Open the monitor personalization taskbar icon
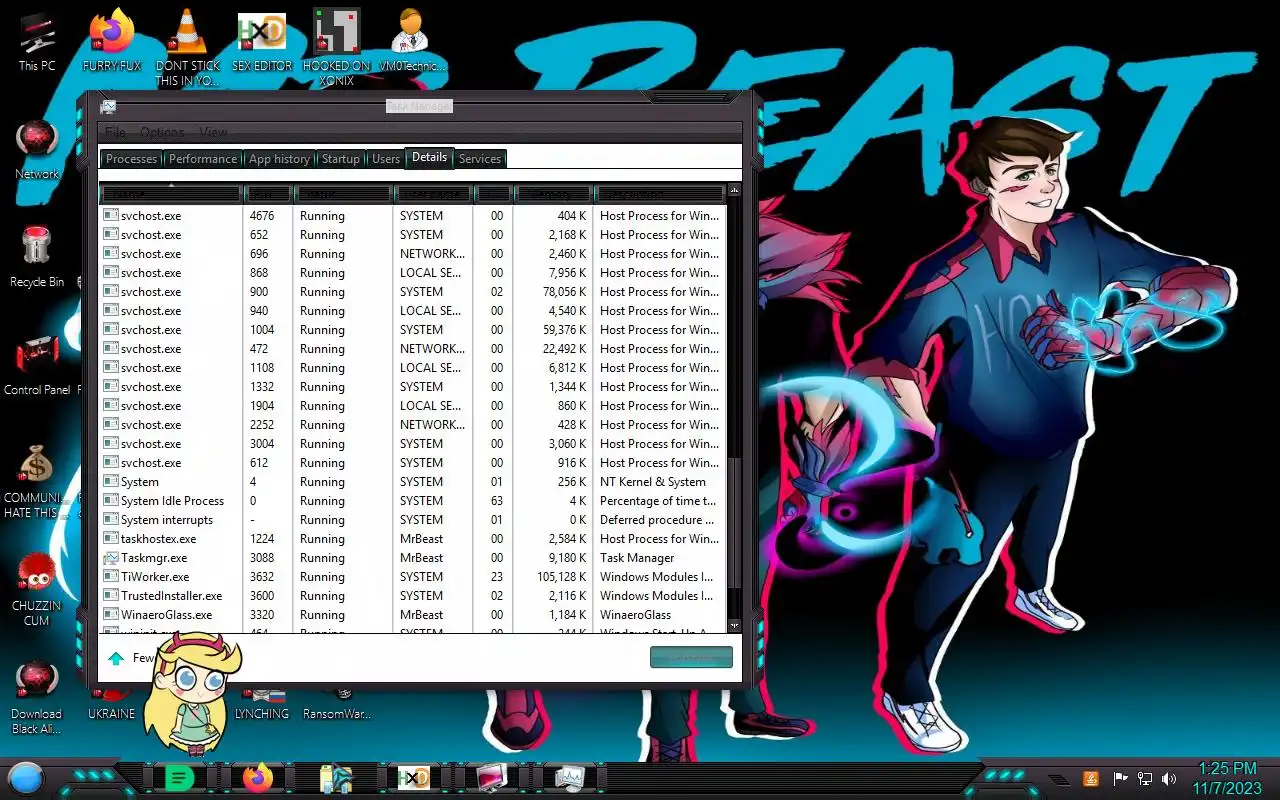 point(491,777)
